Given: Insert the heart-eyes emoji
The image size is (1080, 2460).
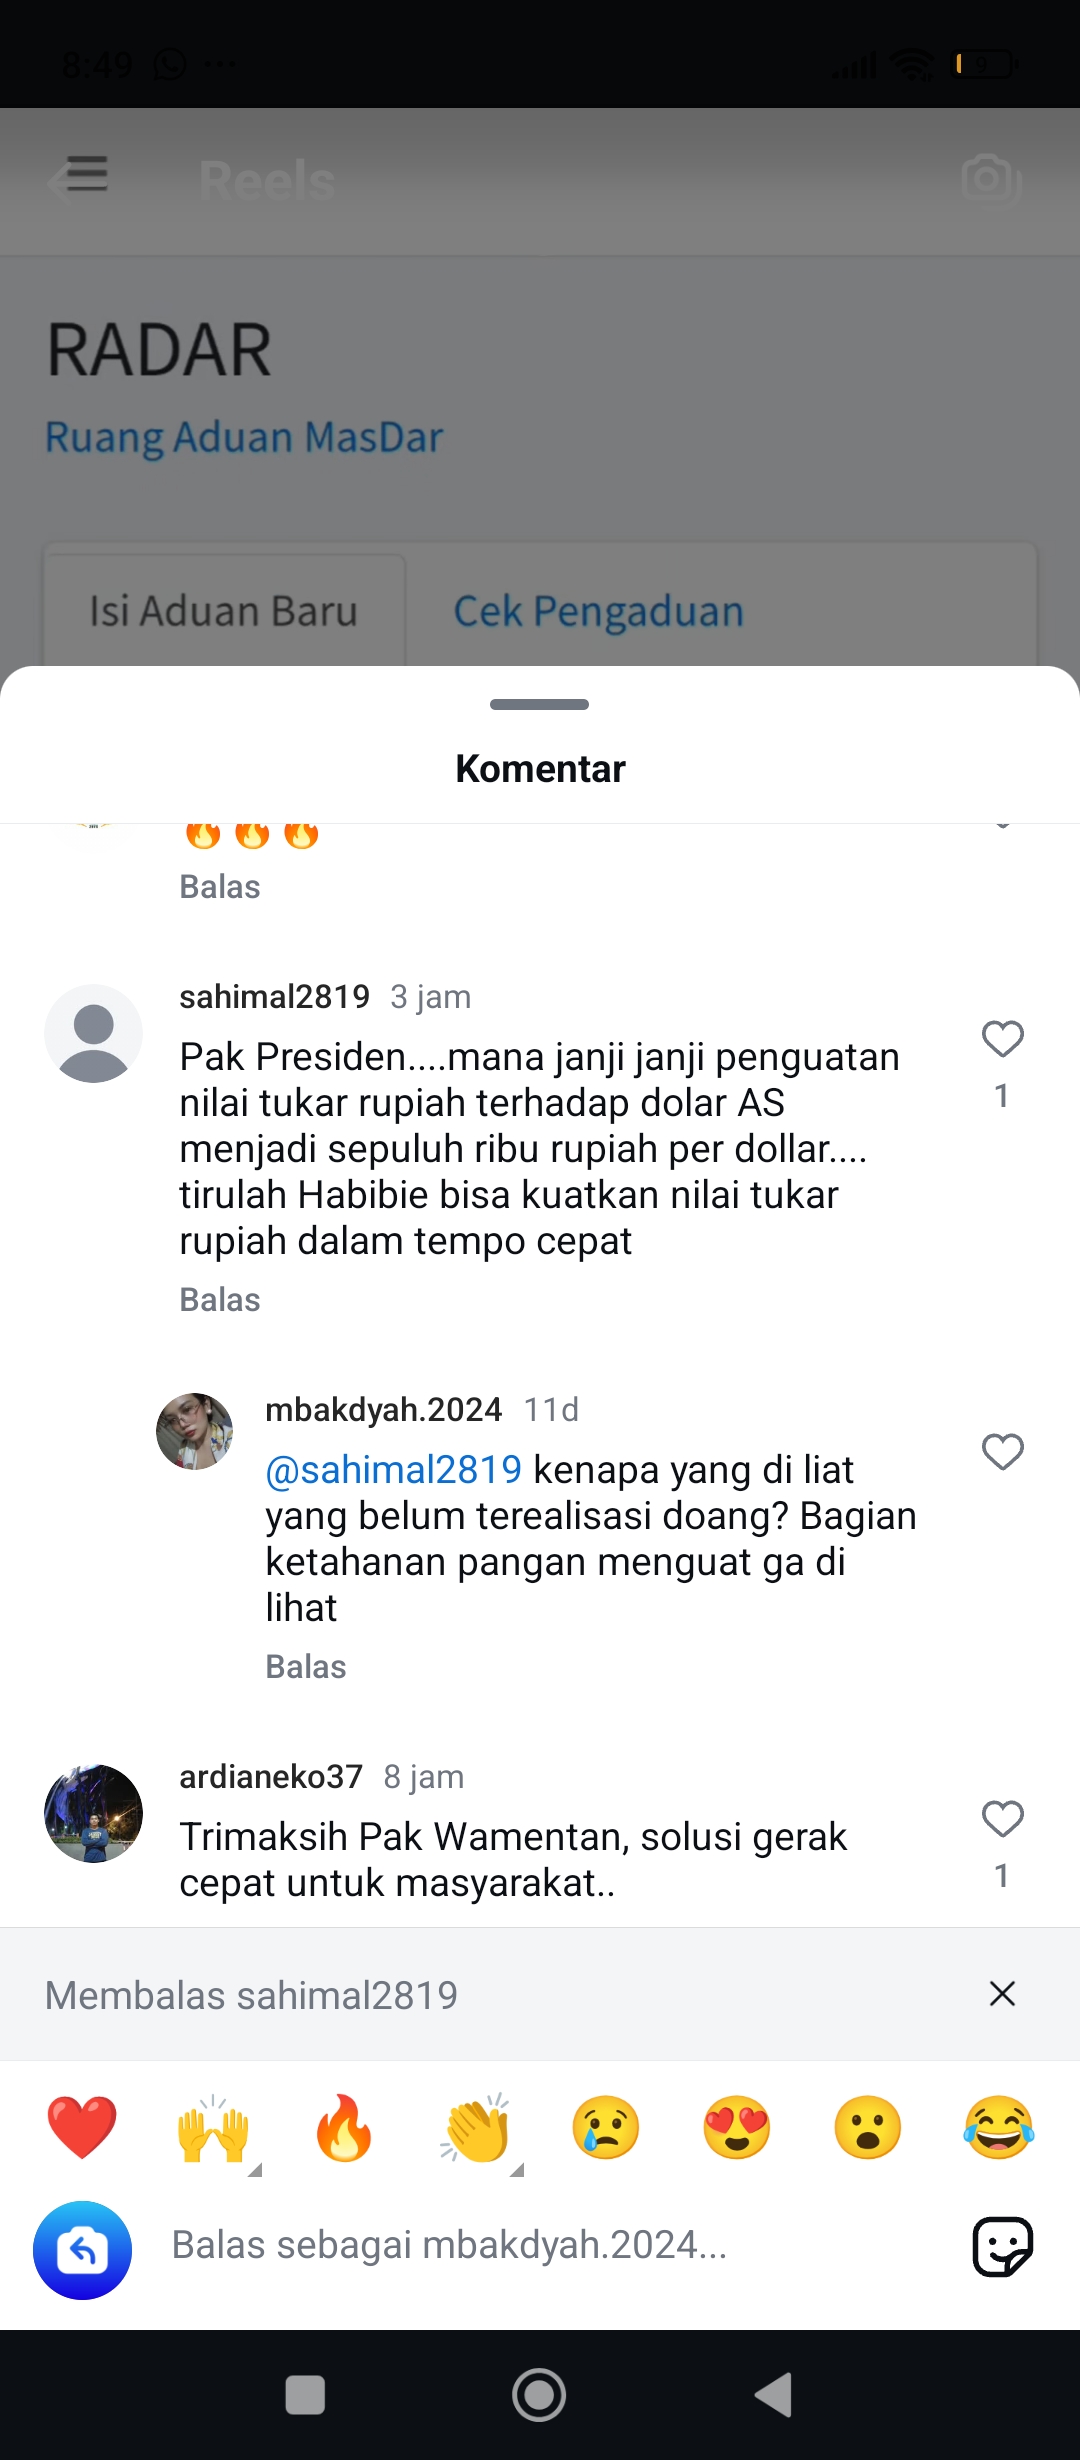Looking at the screenshot, I should coord(737,2127).
